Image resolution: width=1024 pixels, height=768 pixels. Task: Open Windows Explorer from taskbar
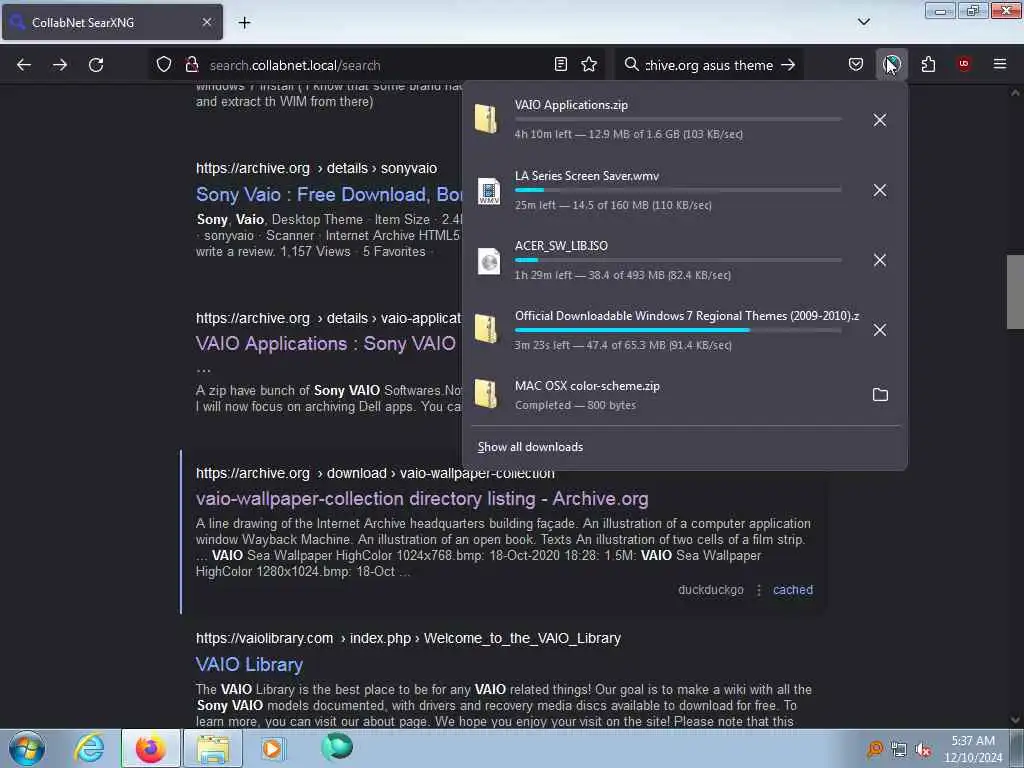click(x=213, y=748)
